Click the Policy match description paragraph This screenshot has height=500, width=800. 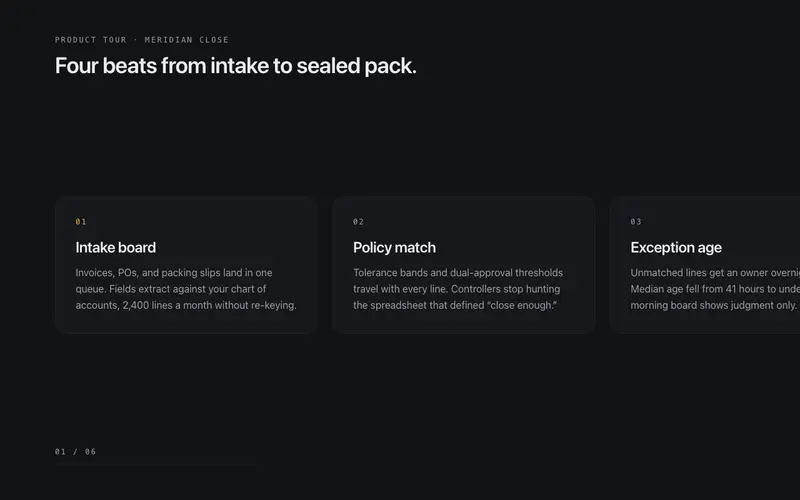[x=458, y=289]
